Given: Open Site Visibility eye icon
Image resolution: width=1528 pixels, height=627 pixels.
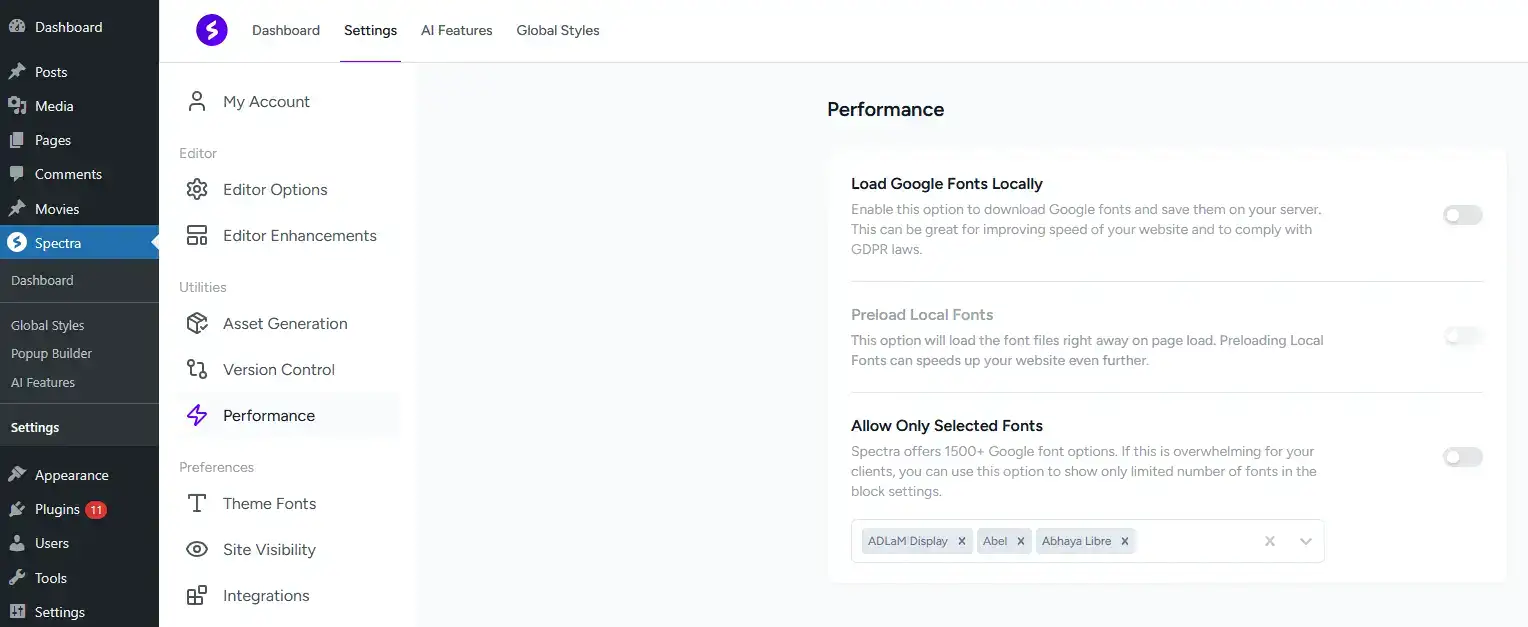Looking at the screenshot, I should (197, 549).
